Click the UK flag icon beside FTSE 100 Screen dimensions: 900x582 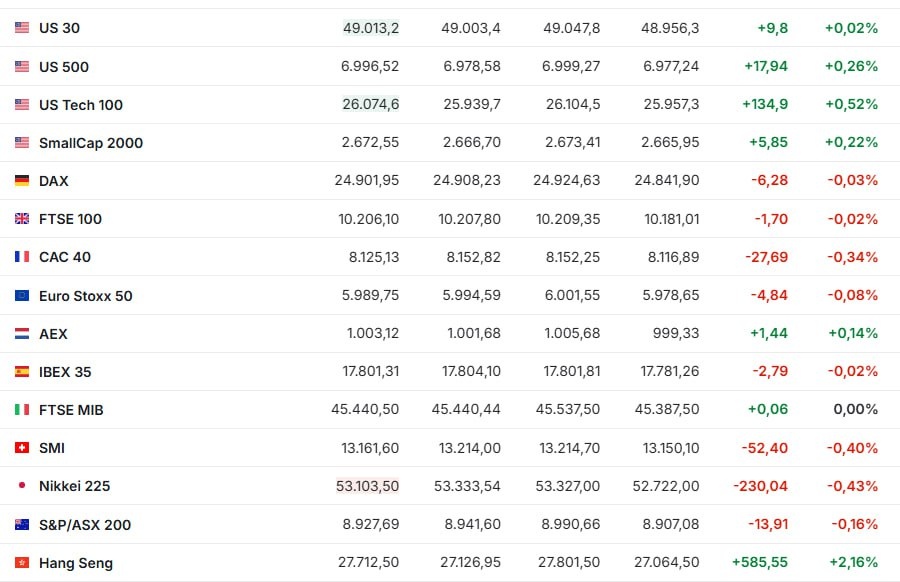tap(22, 219)
